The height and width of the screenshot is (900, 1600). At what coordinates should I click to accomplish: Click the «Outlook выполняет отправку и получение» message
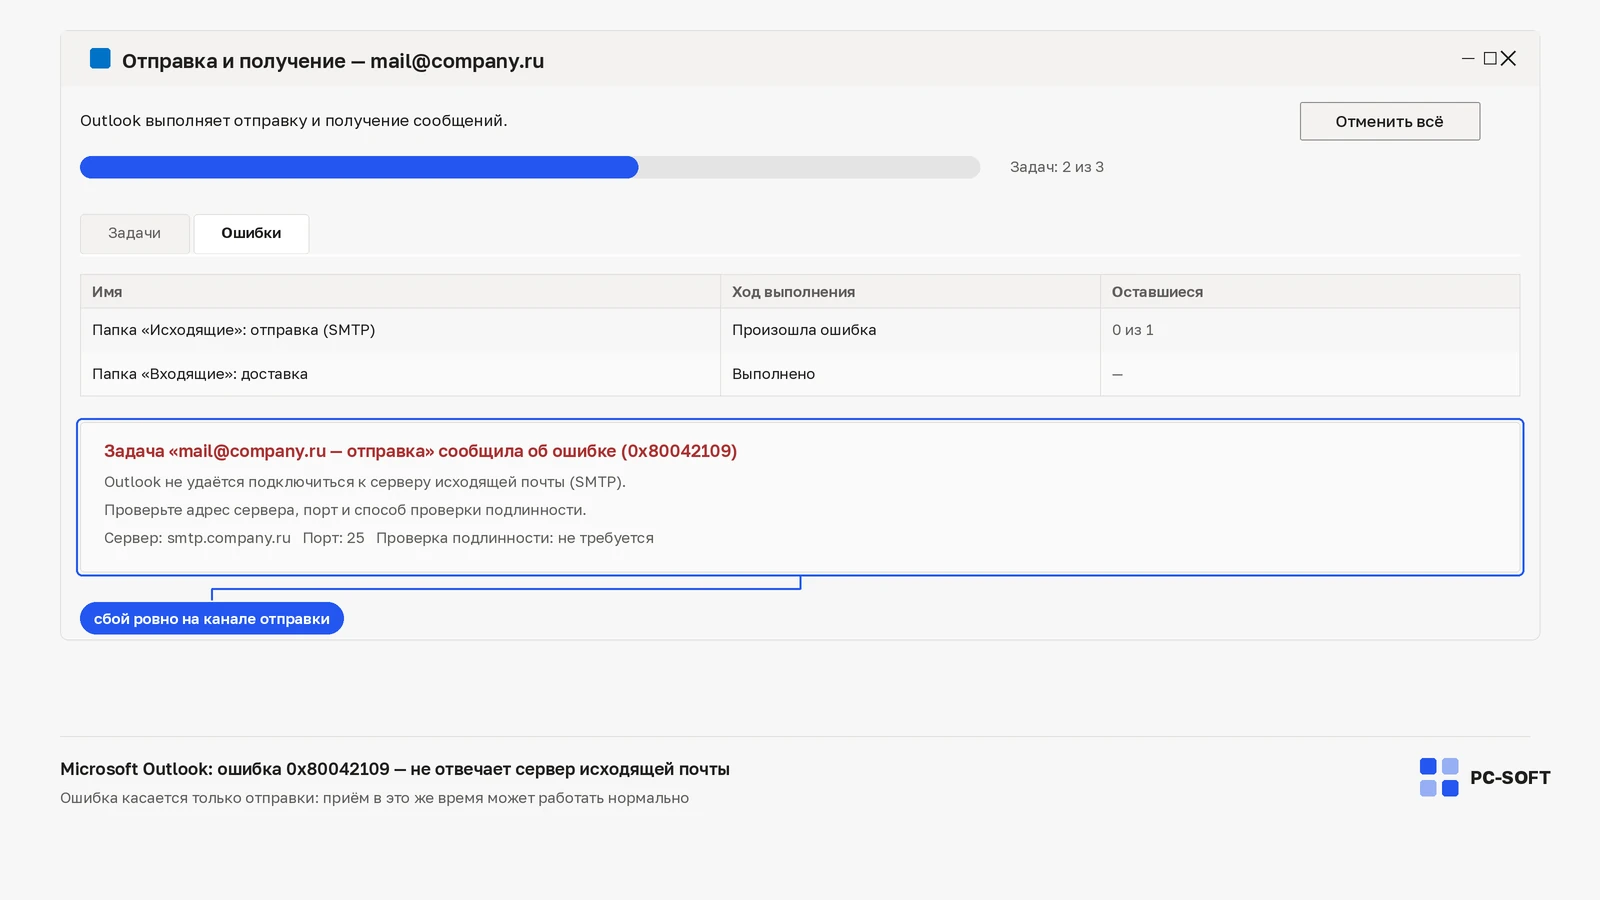coord(293,121)
